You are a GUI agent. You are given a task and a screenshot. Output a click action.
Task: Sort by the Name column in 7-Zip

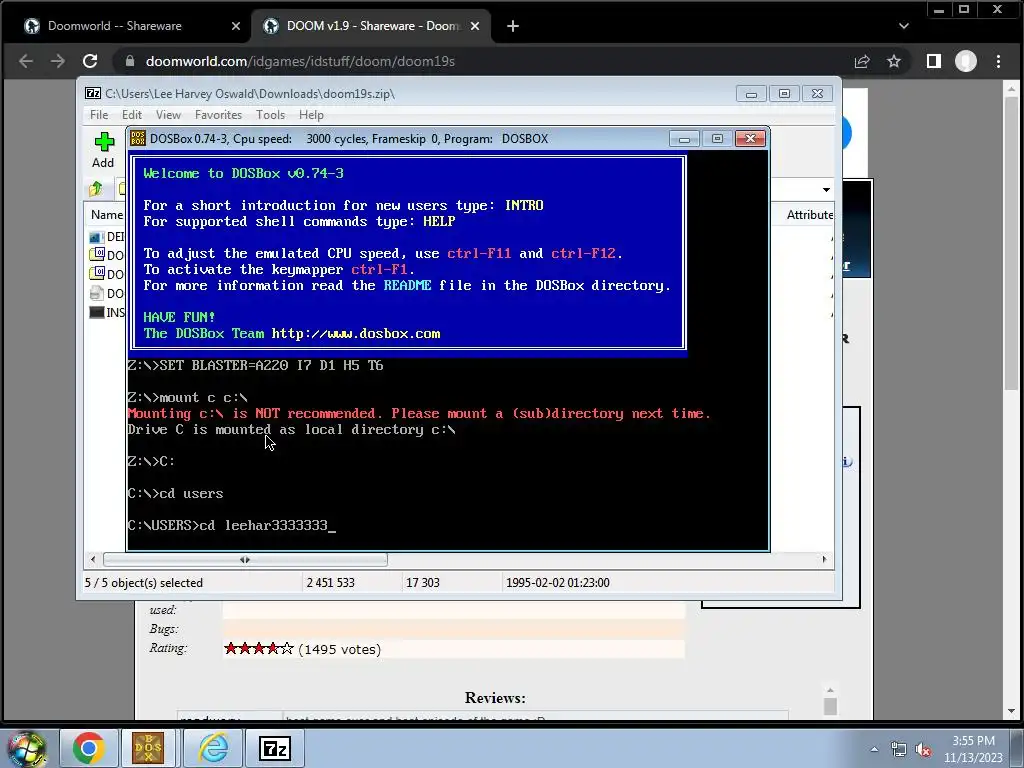[106, 215]
